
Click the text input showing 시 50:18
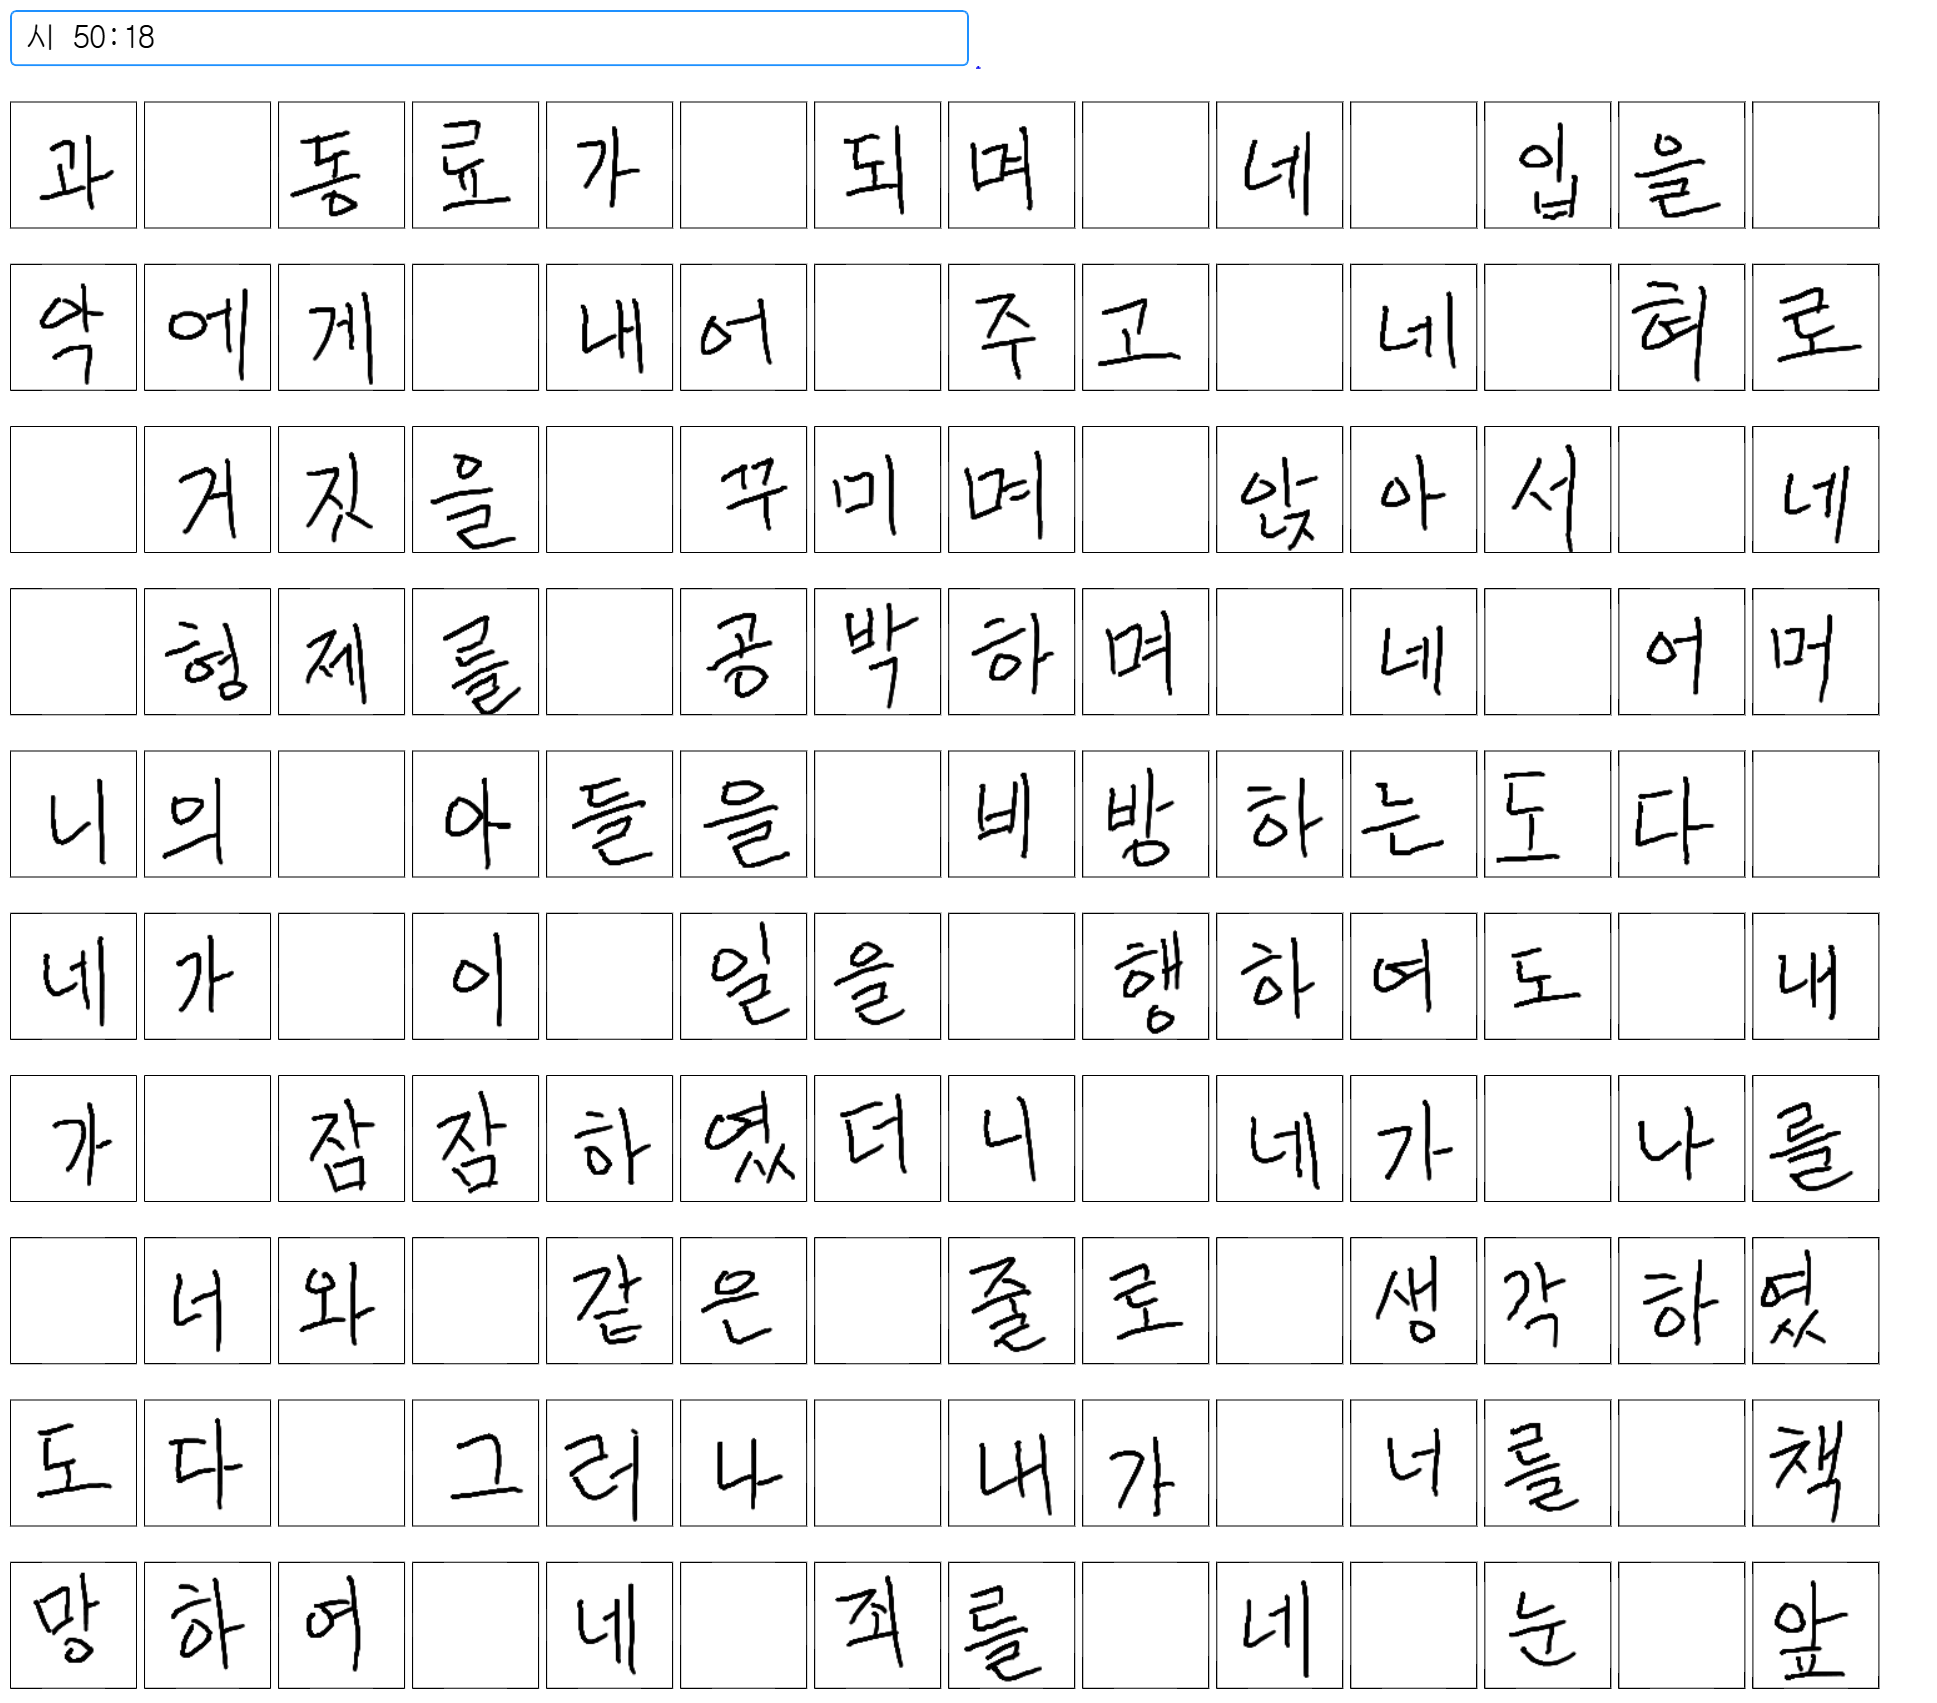pyautogui.click(x=488, y=38)
